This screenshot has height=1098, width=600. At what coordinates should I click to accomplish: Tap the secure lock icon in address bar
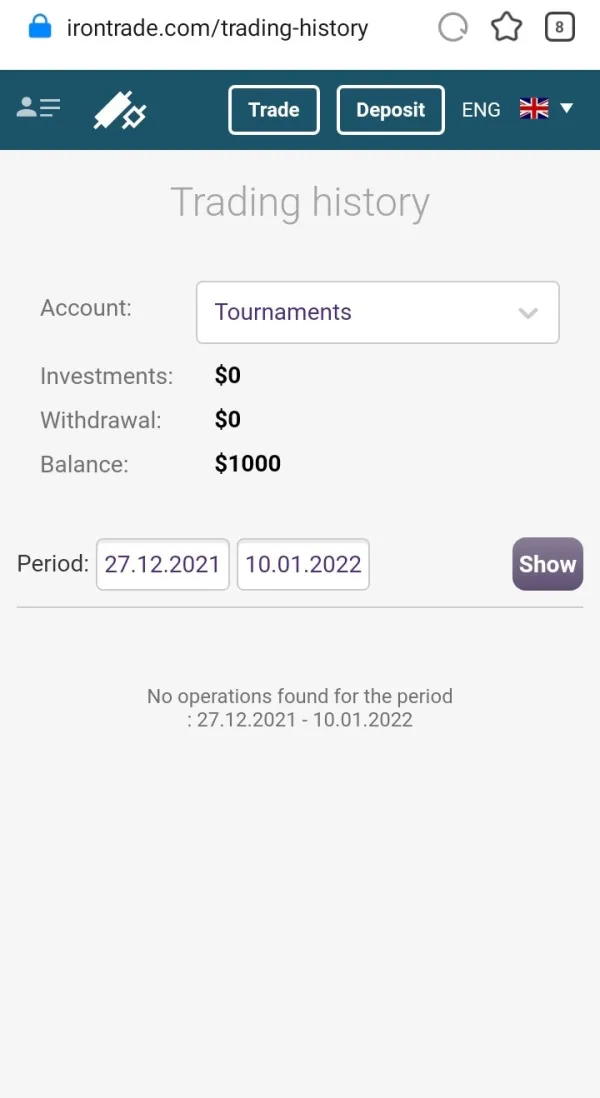[x=40, y=27]
